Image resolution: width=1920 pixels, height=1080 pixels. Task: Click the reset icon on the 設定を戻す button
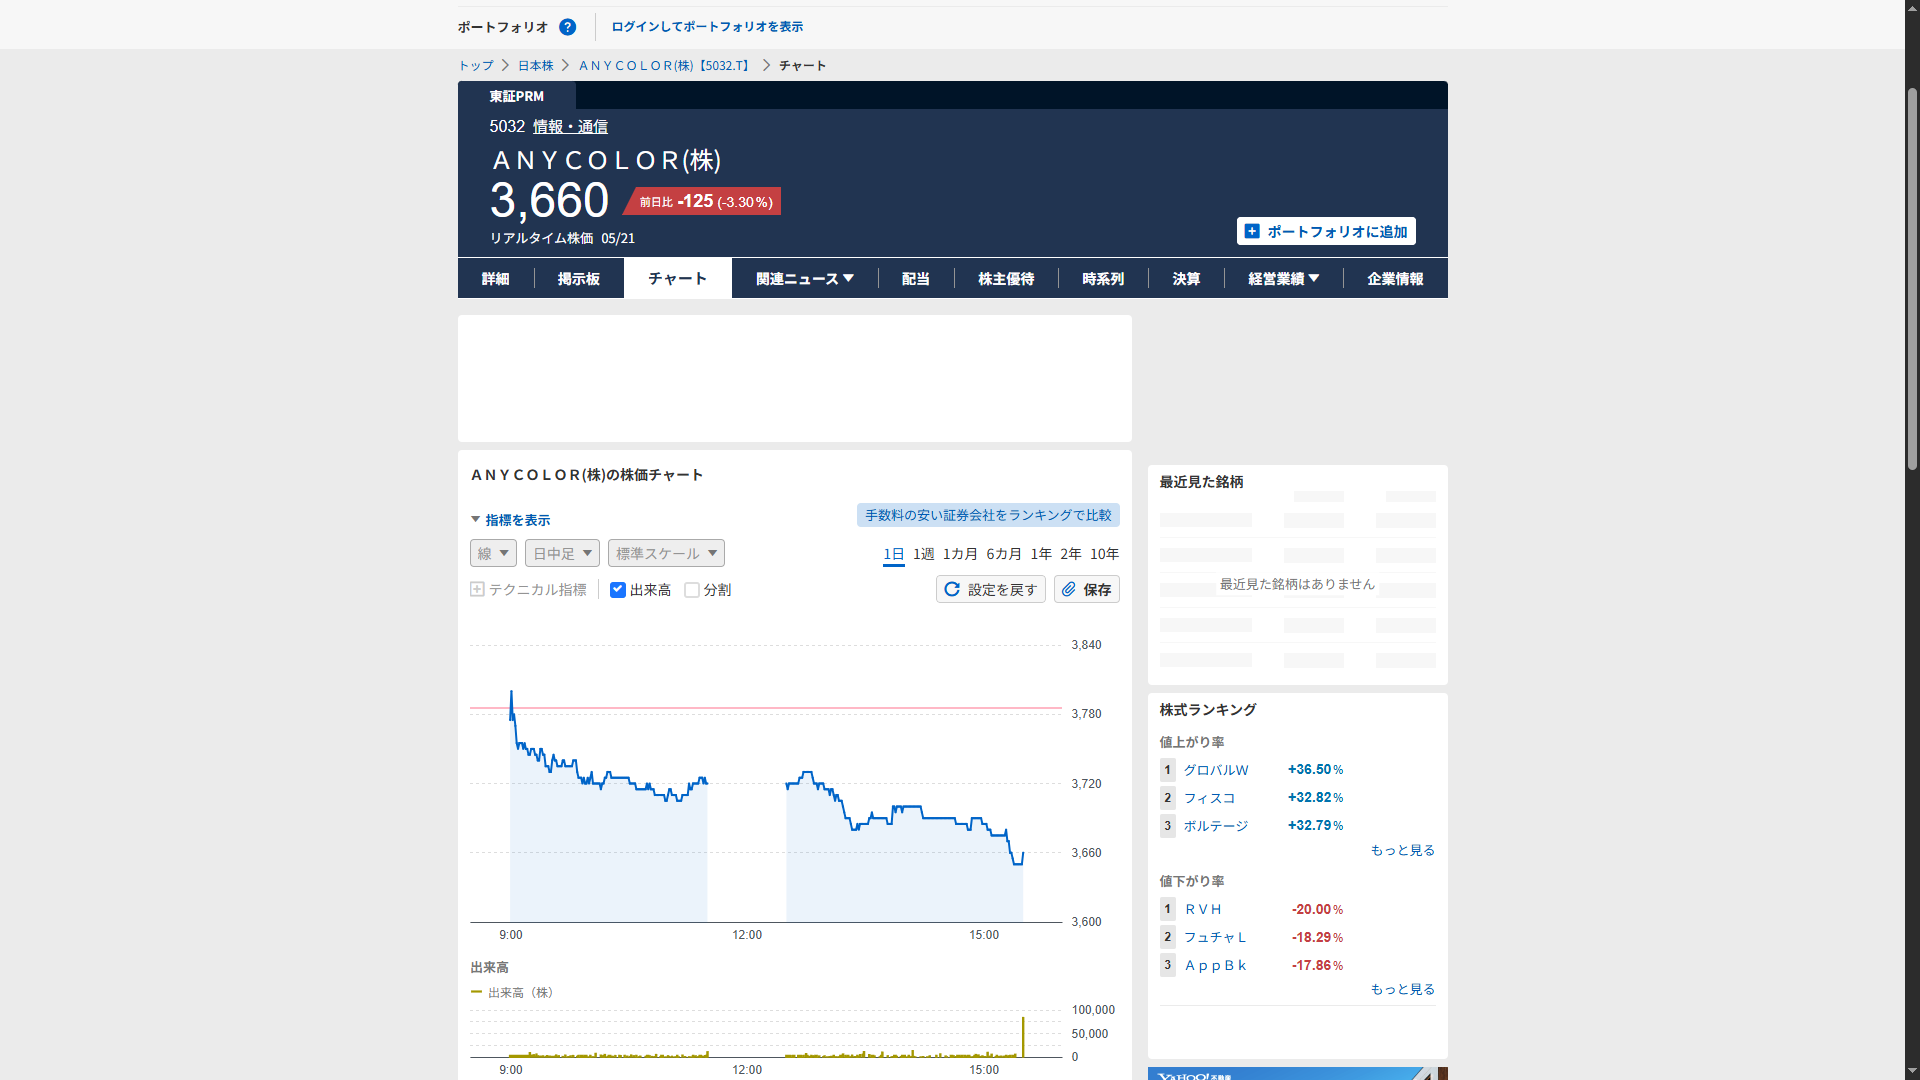pos(952,589)
